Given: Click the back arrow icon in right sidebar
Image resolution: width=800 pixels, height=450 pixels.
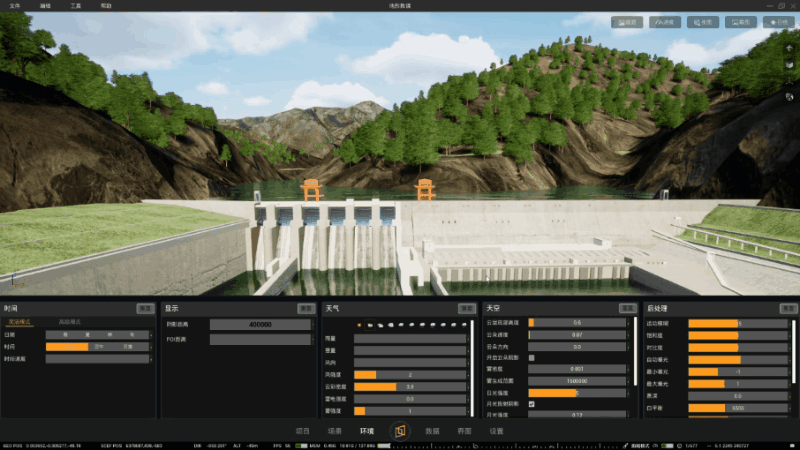Looking at the screenshot, I should click(x=789, y=48).
